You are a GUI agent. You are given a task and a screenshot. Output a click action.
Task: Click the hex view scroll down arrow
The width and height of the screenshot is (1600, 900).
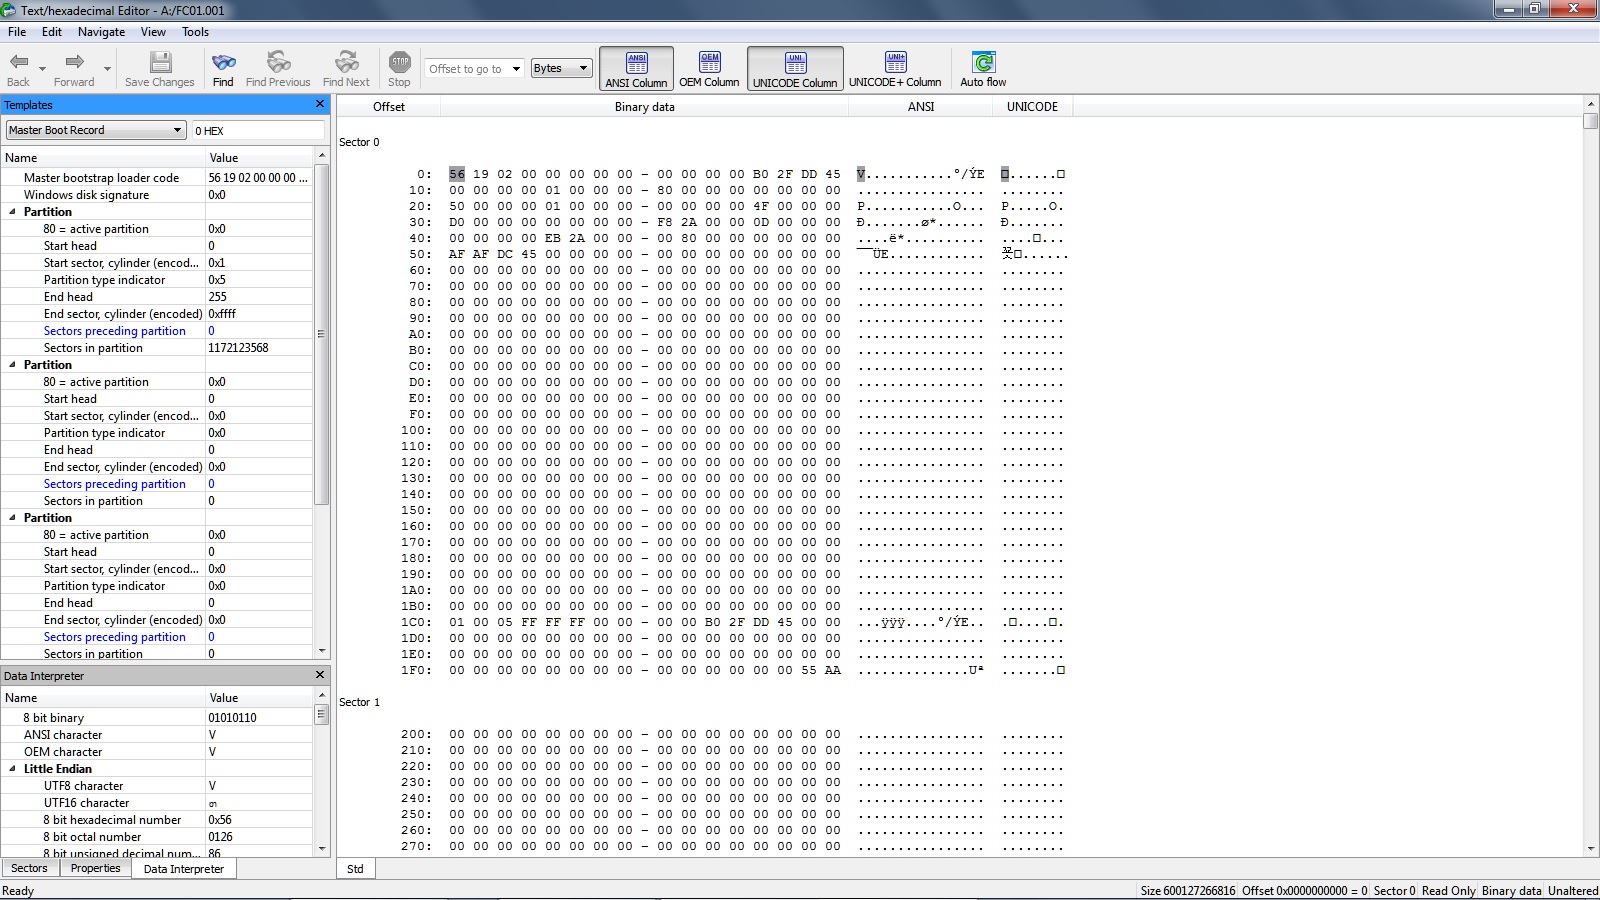click(x=1591, y=848)
